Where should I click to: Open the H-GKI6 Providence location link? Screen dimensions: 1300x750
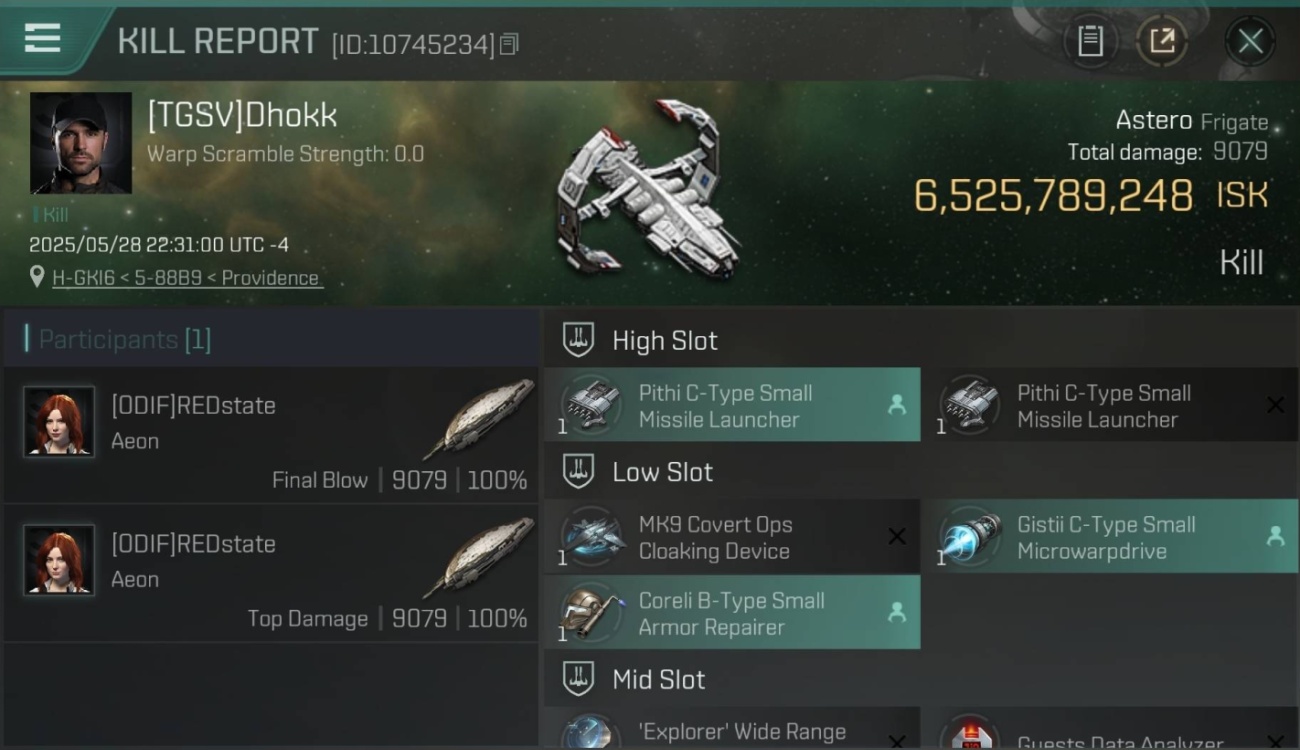click(x=186, y=278)
